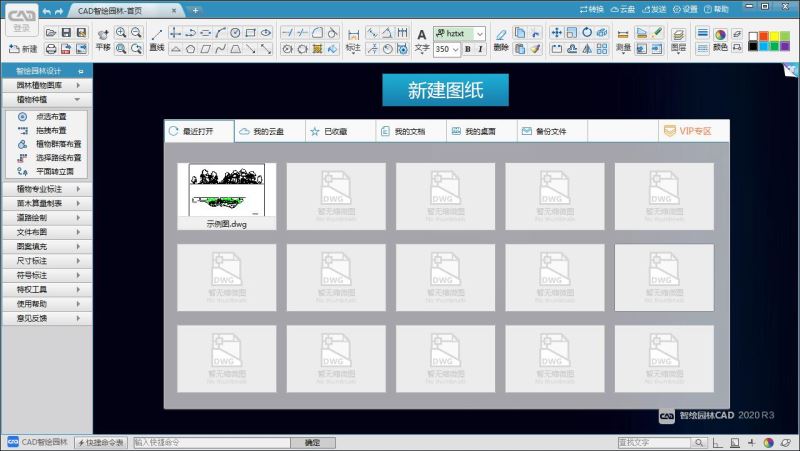
Task: Open the 颜色 color wheel
Action: point(720,40)
